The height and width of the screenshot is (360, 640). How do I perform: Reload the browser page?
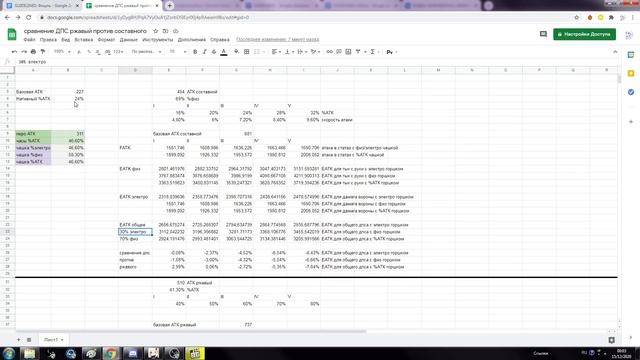tap(29, 18)
